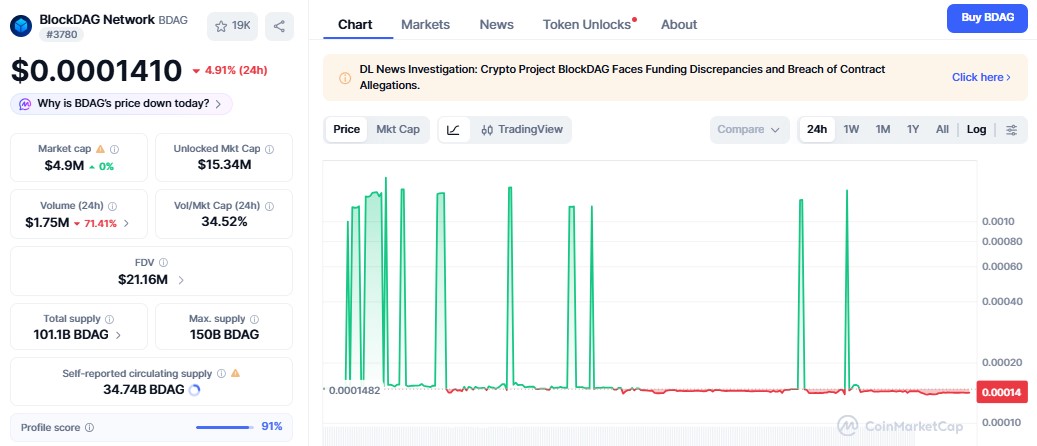Show Total supply info icon

[109, 319]
